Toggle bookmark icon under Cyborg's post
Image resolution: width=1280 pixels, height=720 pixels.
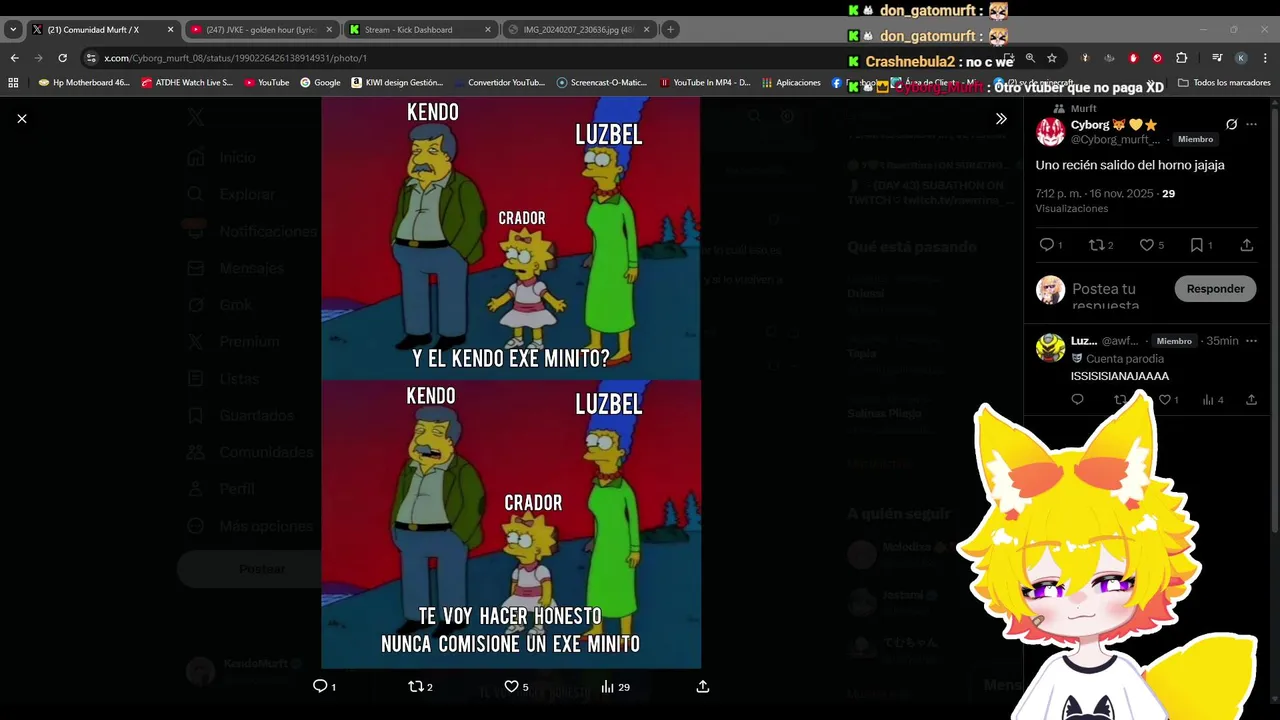click(1196, 245)
